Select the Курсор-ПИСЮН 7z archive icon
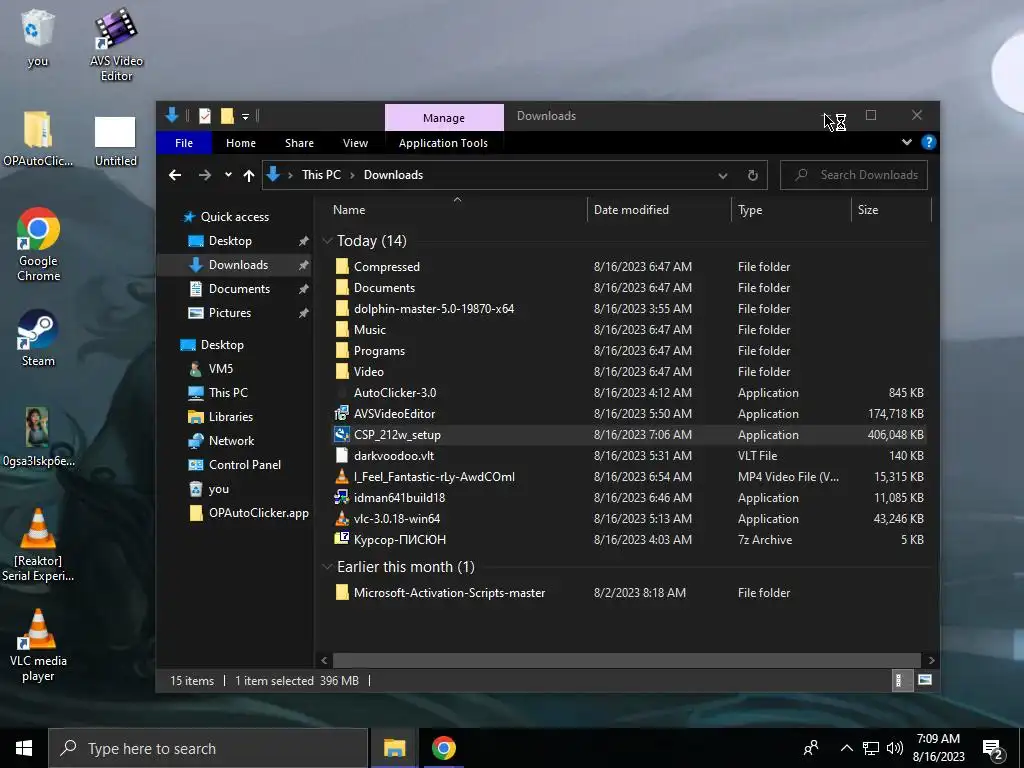This screenshot has height=768, width=1024. (342, 539)
